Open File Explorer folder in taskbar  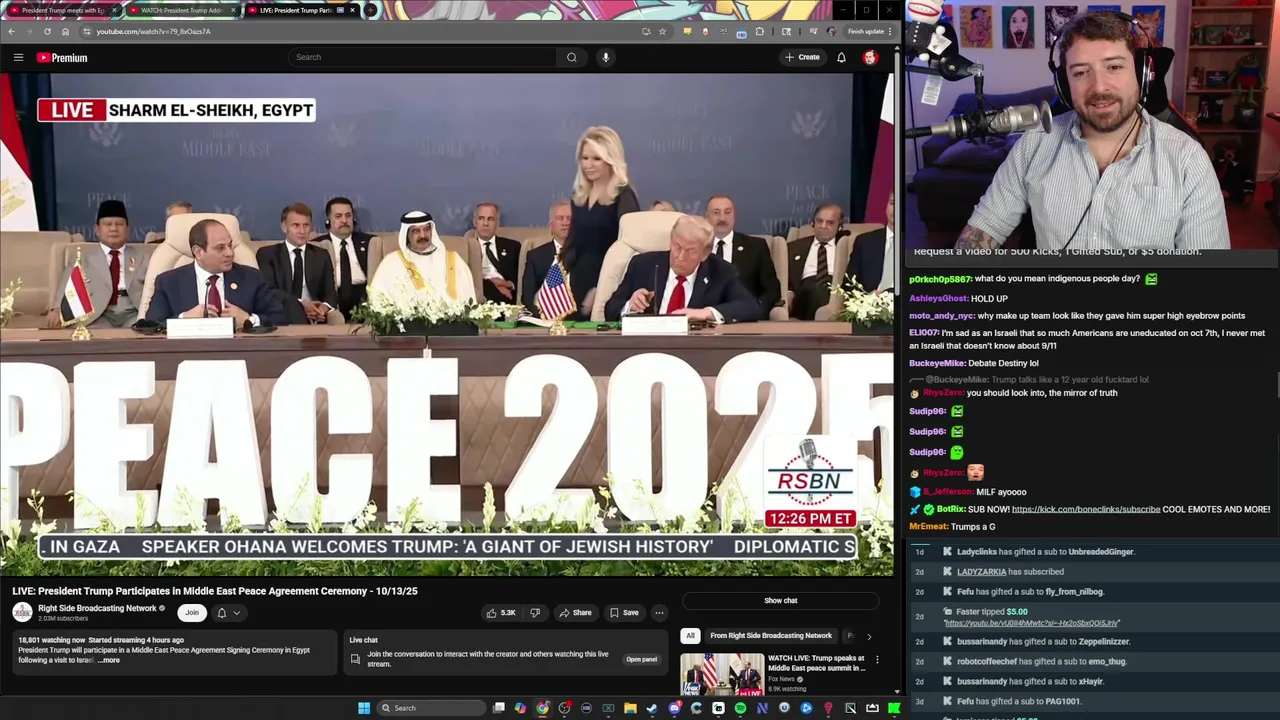(630, 708)
